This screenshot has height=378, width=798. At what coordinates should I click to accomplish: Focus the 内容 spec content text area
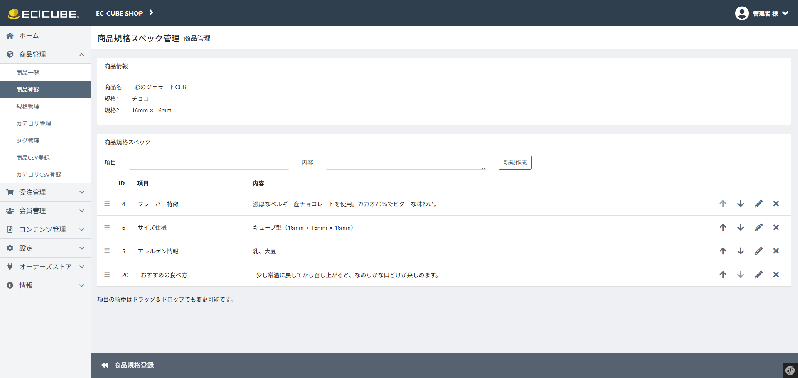(406, 162)
